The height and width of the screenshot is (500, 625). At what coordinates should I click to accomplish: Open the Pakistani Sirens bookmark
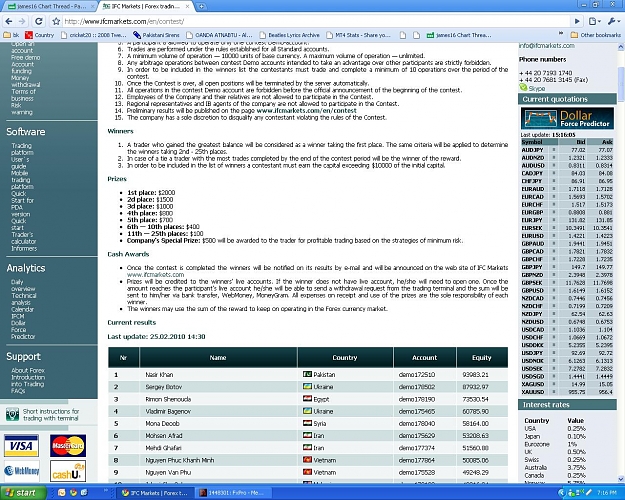[156, 35]
